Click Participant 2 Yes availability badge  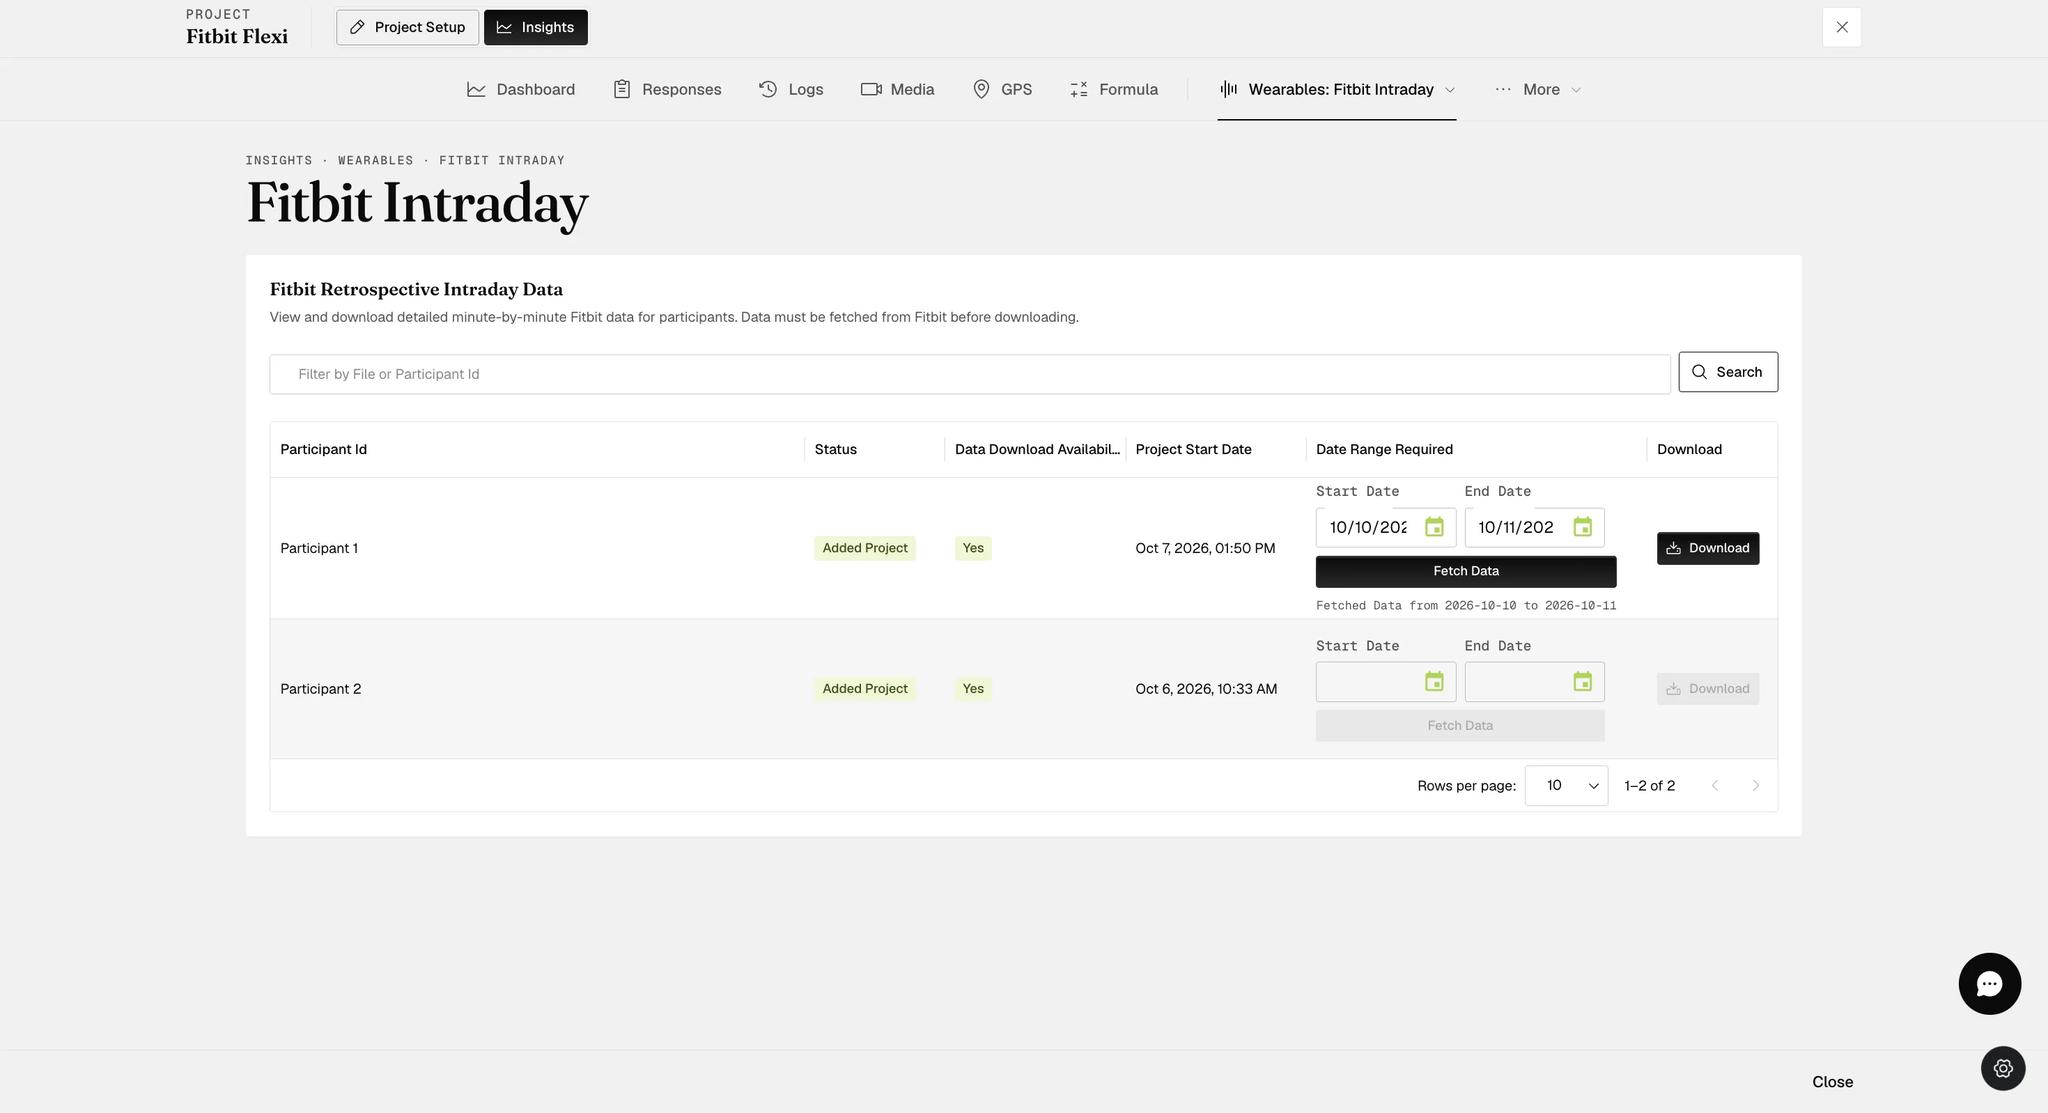pyautogui.click(x=973, y=689)
